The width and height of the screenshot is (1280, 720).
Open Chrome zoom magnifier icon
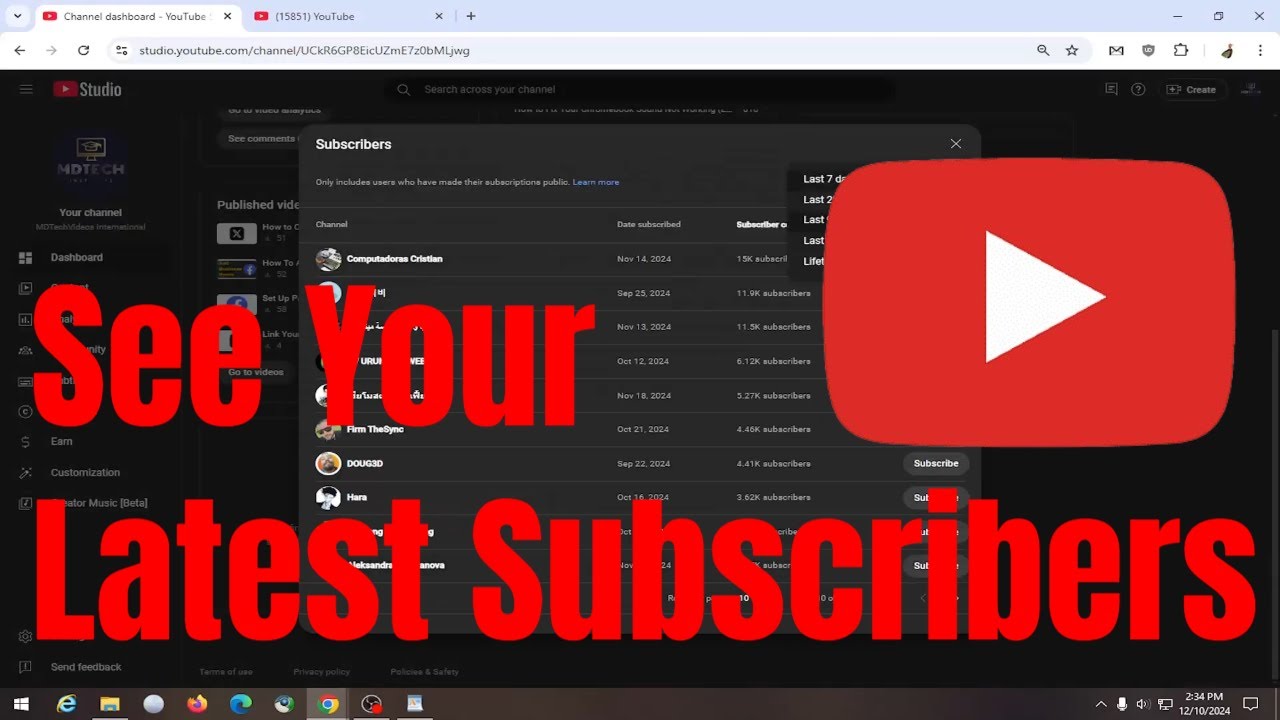pyautogui.click(x=1043, y=50)
